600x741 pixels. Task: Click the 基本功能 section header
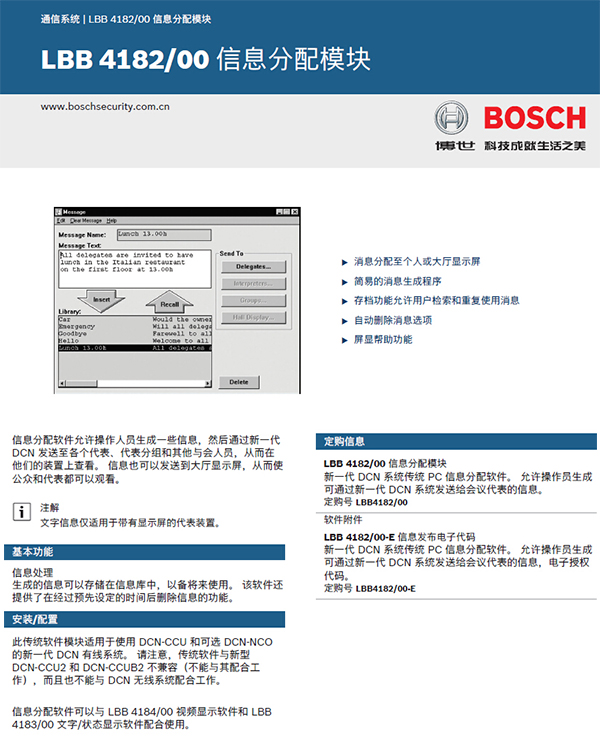click(x=145, y=552)
